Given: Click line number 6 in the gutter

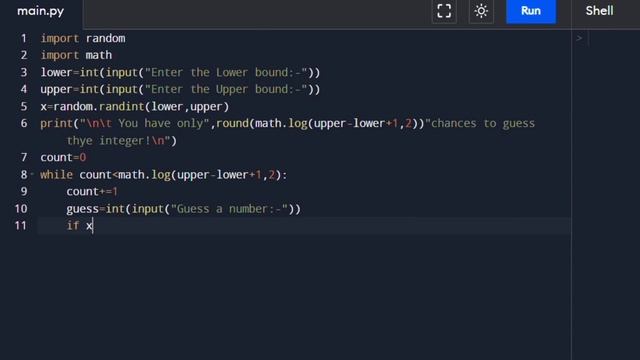Looking at the screenshot, I should pyautogui.click(x=24, y=123).
